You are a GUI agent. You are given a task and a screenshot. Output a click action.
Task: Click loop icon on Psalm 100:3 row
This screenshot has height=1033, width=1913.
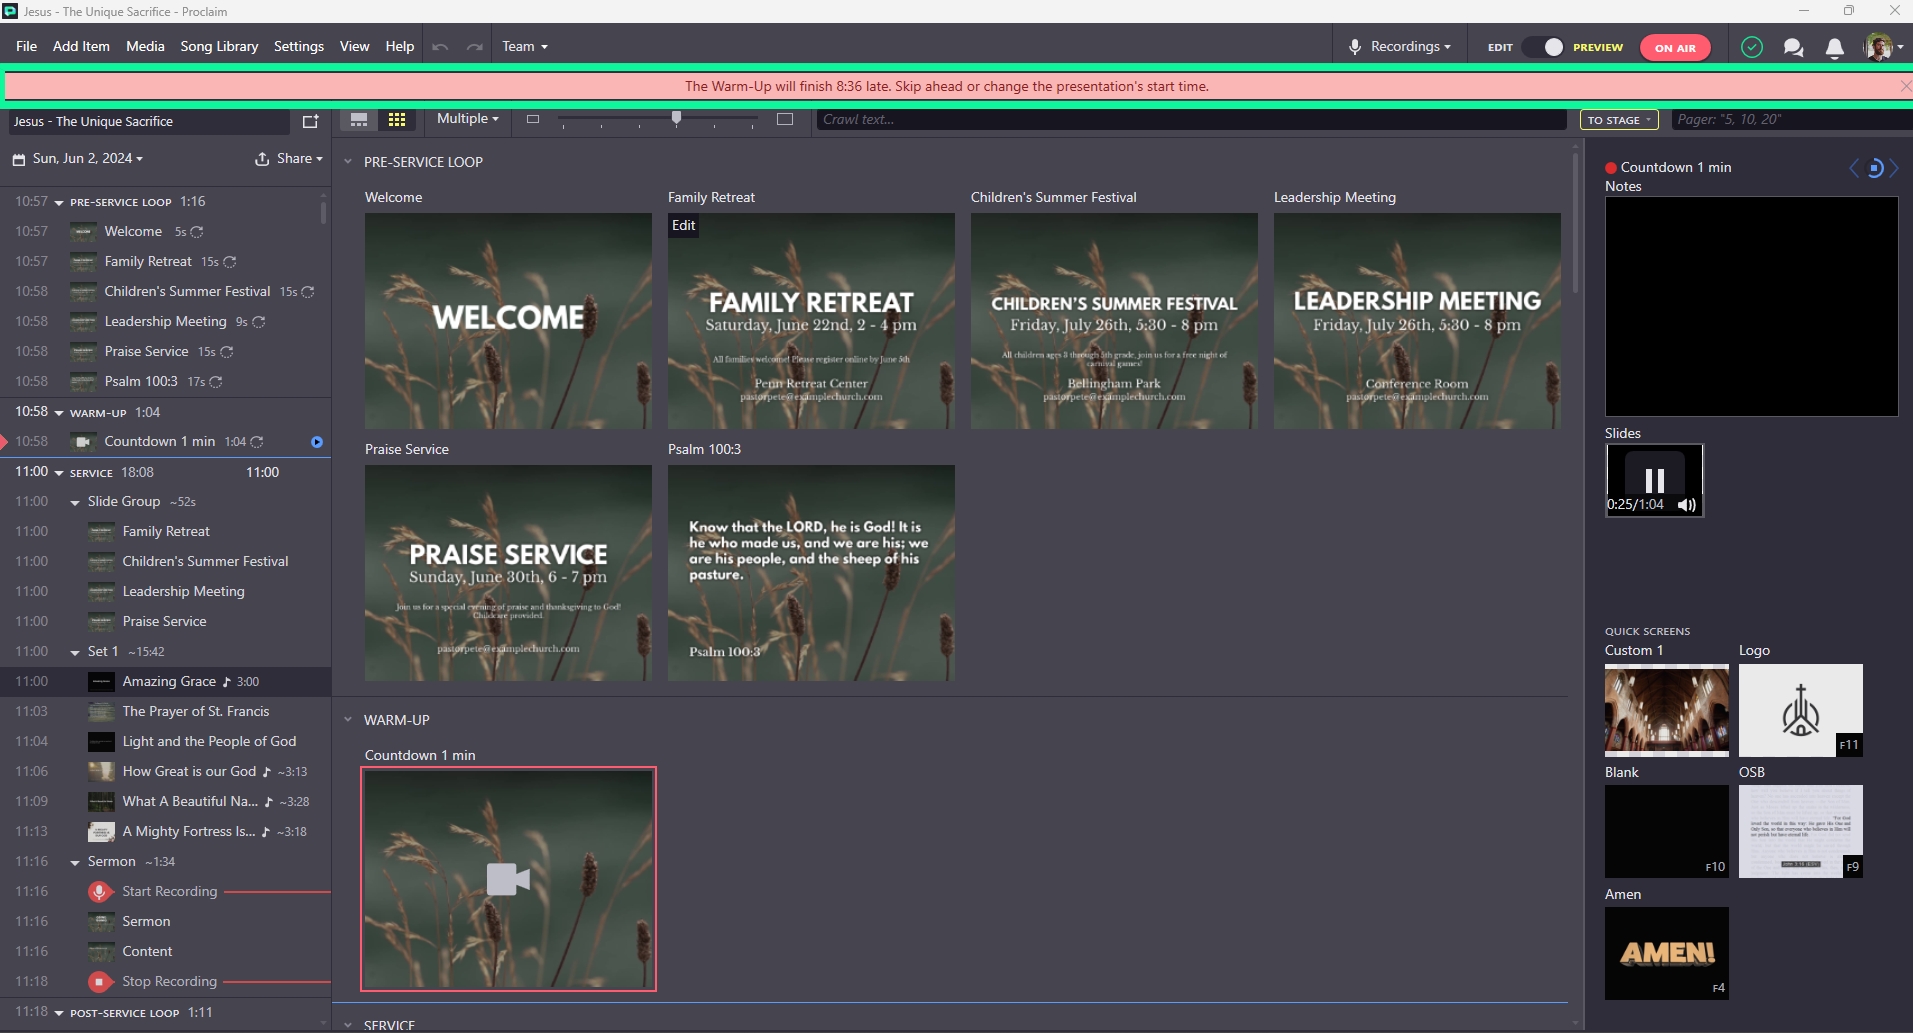click(216, 382)
